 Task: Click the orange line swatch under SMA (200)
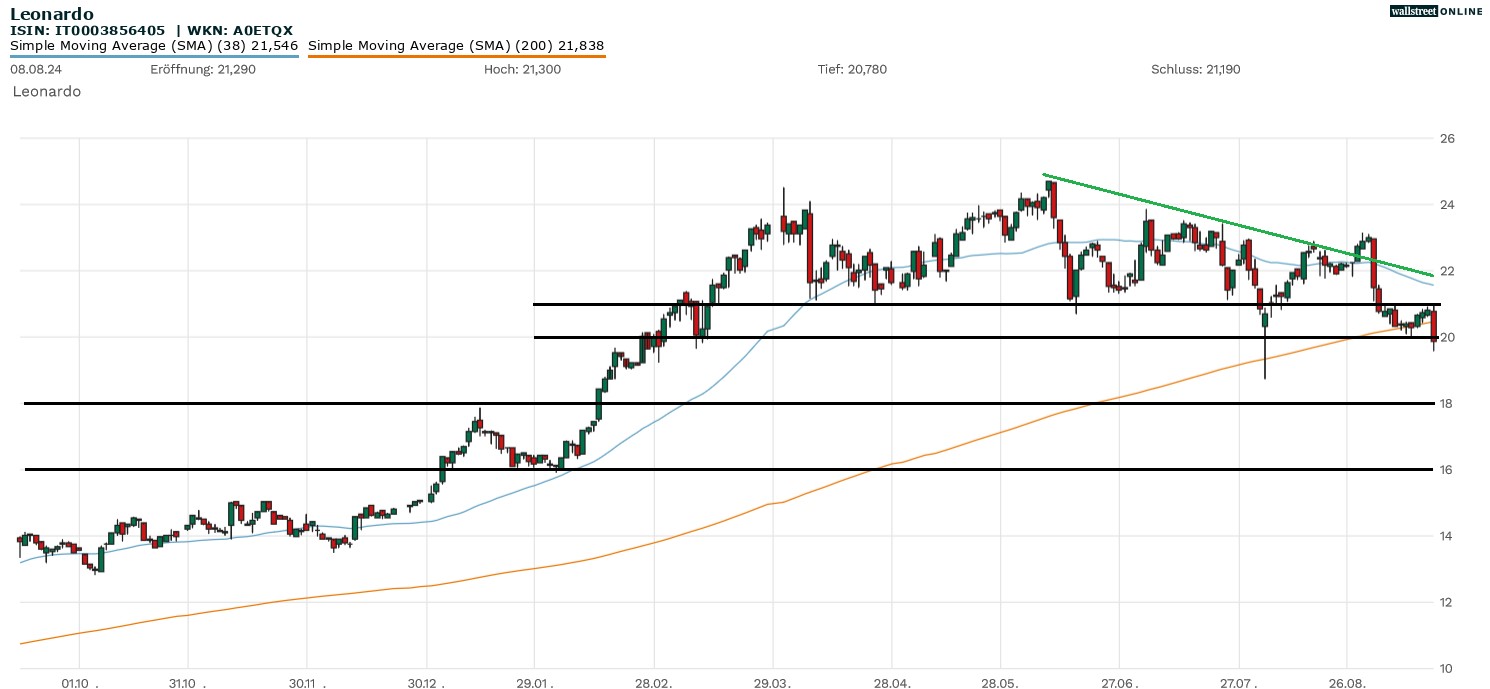click(456, 56)
